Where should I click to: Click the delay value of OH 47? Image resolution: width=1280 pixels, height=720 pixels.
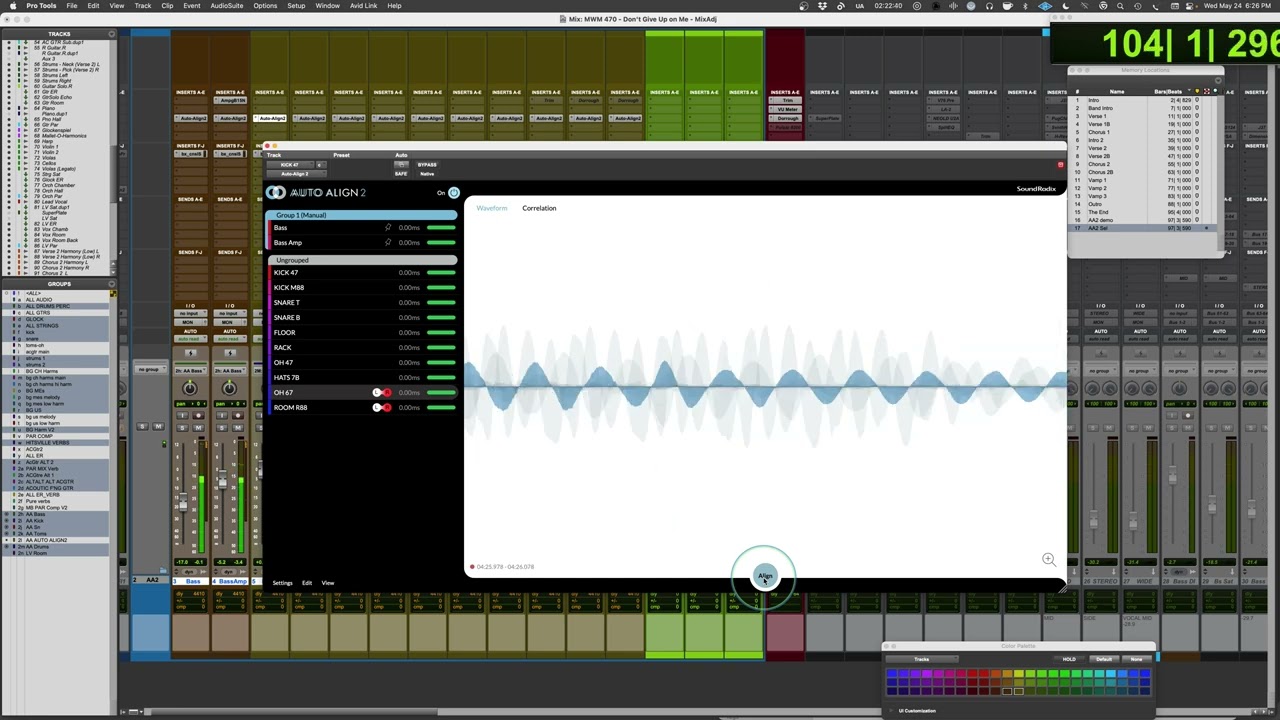pyautogui.click(x=408, y=362)
